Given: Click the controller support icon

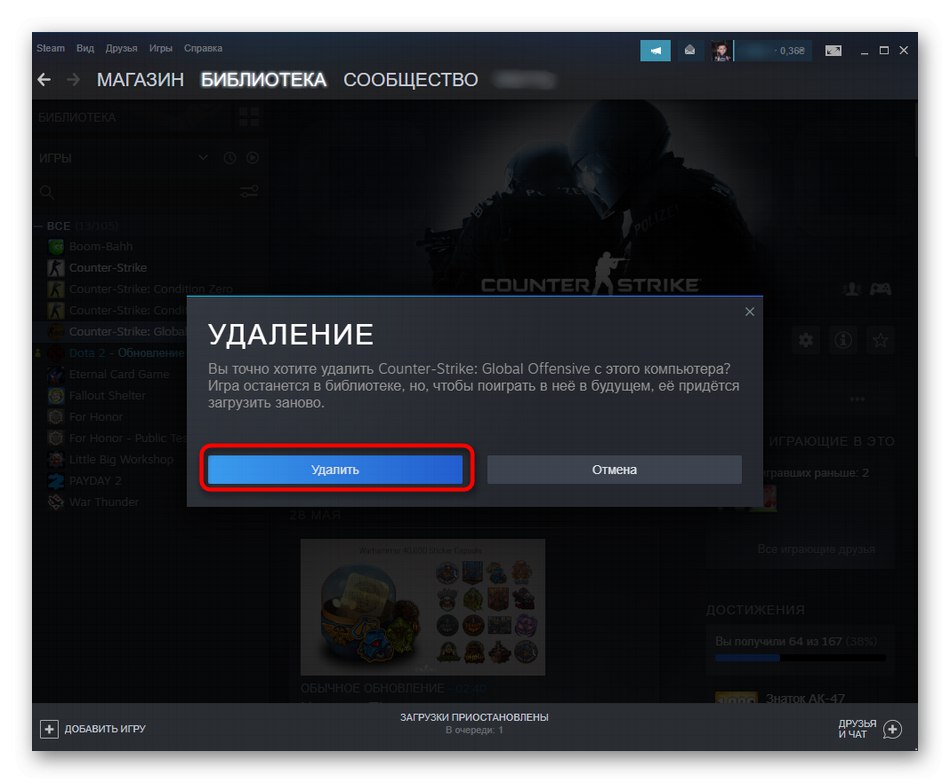Looking at the screenshot, I should [x=880, y=289].
